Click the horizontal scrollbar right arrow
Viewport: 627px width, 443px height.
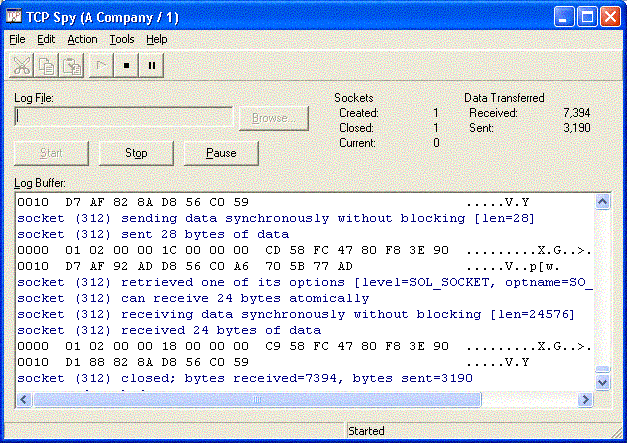tap(586, 399)
